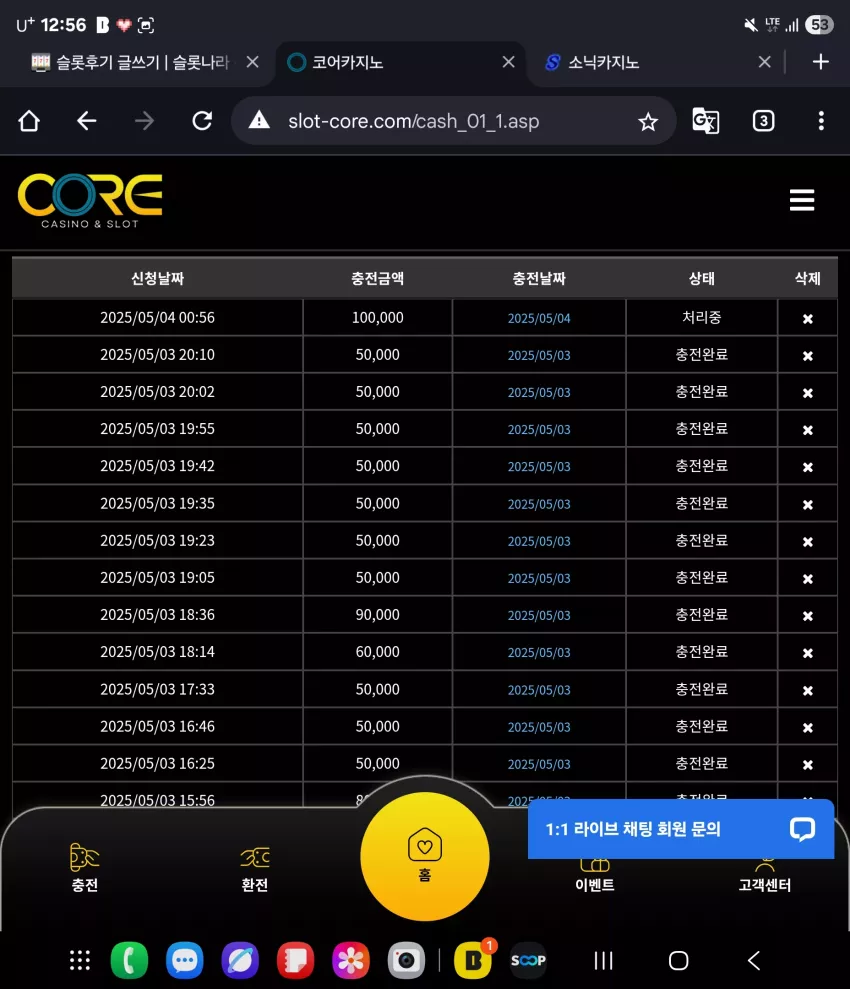
Task: Close the 코어카지노 tab
Action: [x=508, y=62]
